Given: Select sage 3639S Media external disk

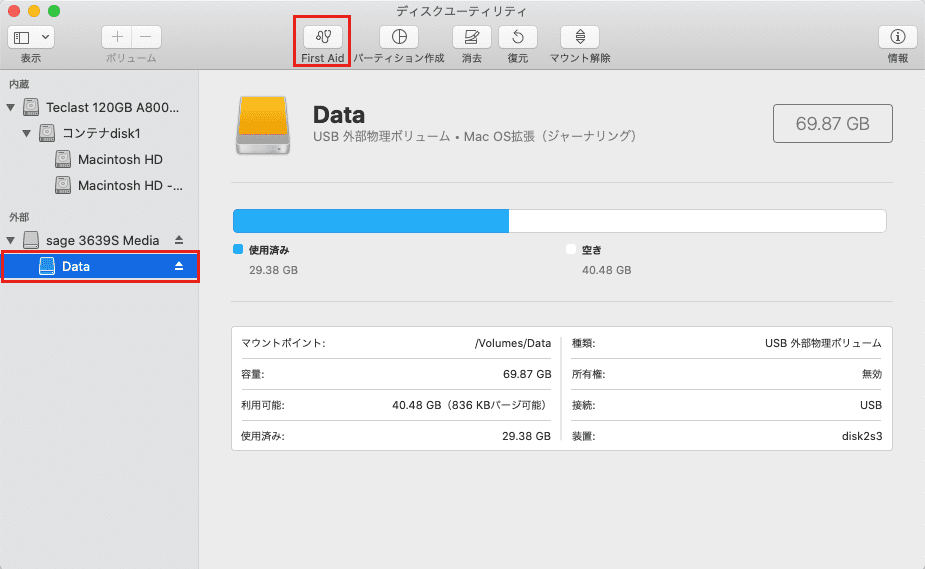Looking at the screenshot, I should (x=103, y=240).
